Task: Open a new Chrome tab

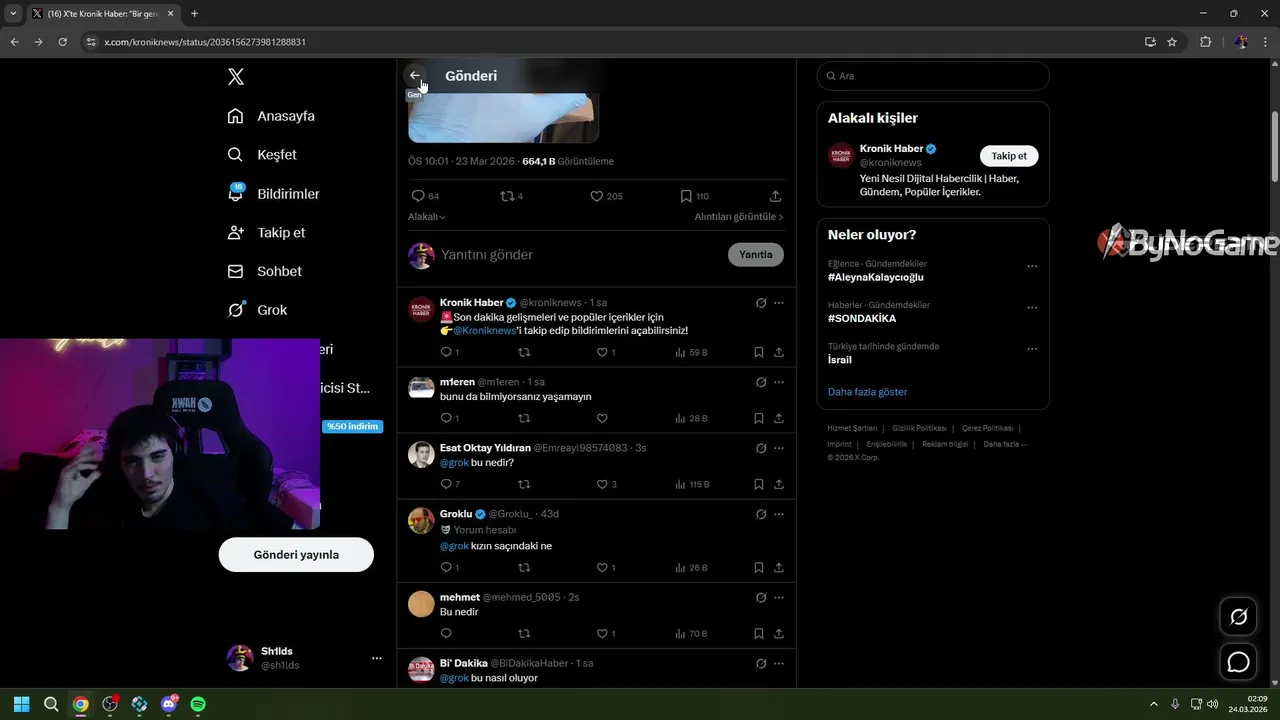Action: tap(194, 14)
